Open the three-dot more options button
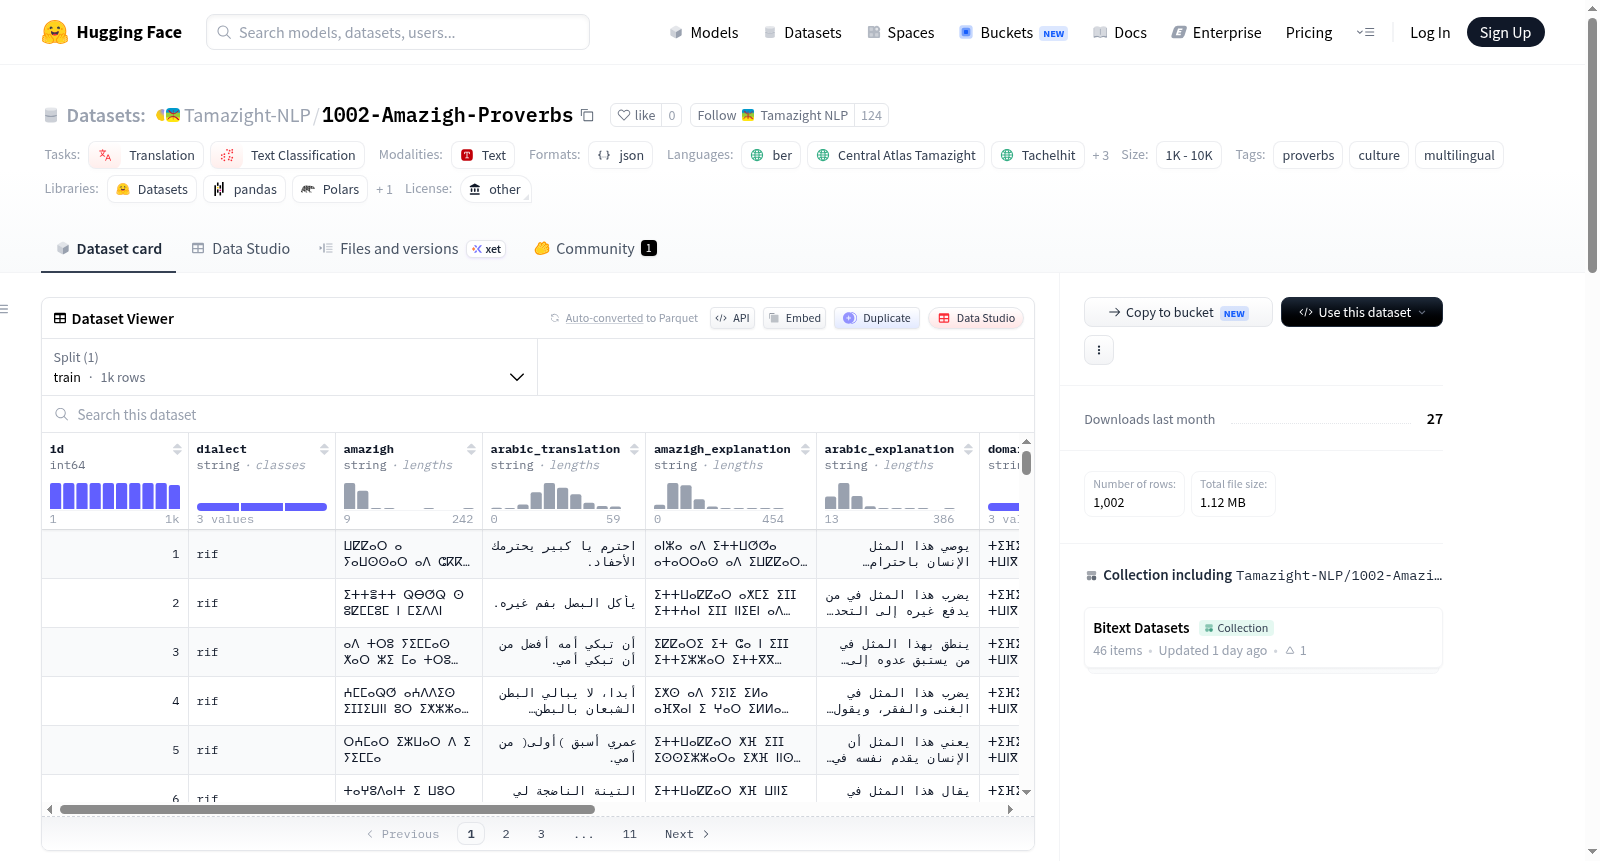 tap(1099, 350)
